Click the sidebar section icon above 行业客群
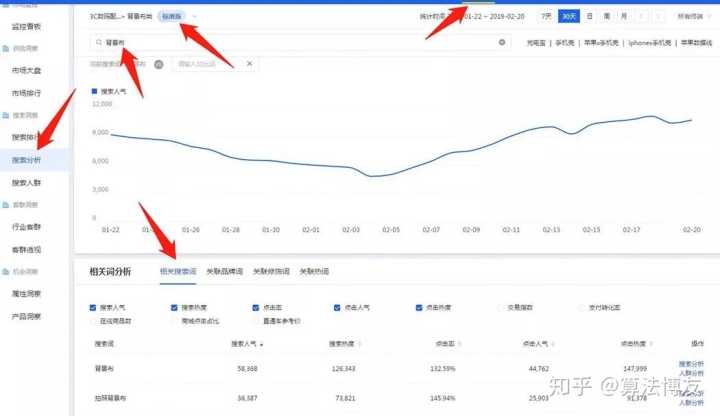 coord(6,205)
